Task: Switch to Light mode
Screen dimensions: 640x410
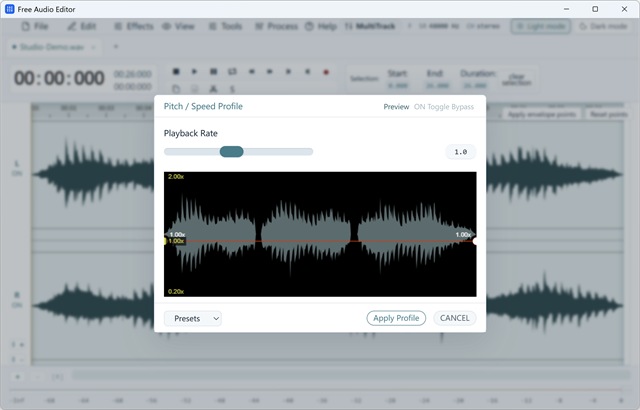Action: (541, 27)
